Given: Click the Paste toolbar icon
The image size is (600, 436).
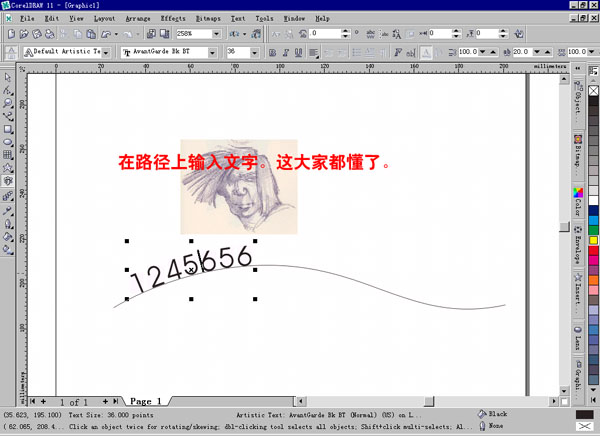Looking at the screenshot, I should pyautogui.click(x=91, y=34).
